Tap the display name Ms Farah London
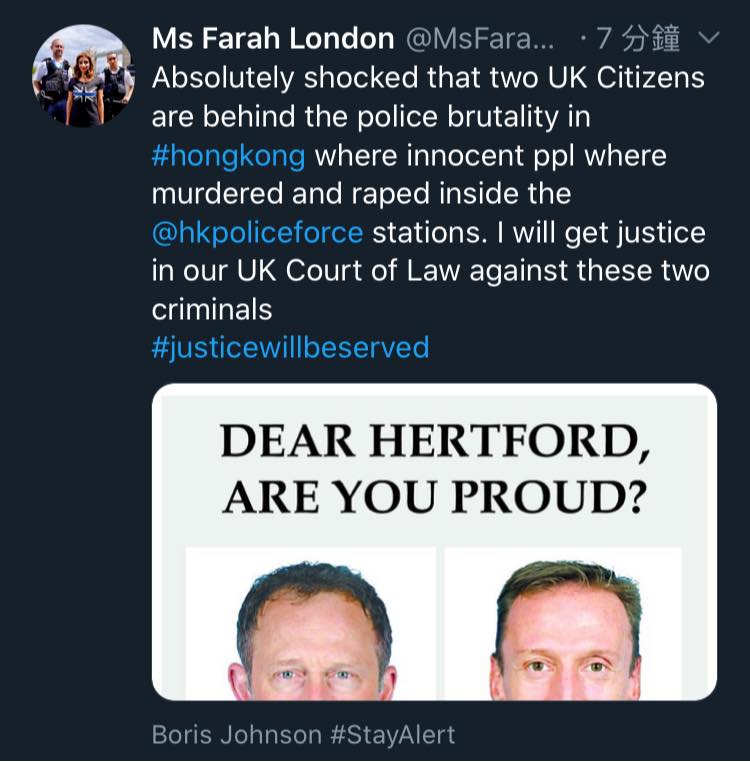Viewport: 750px width, 762px height. (273, 38)
